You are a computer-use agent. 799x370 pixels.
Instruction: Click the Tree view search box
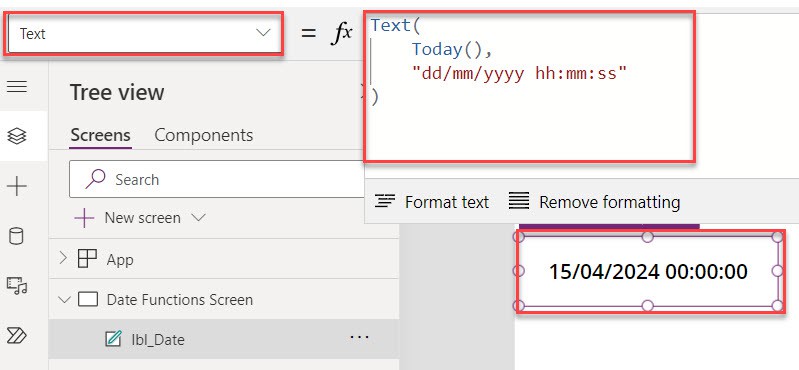[x=217, y=179]
